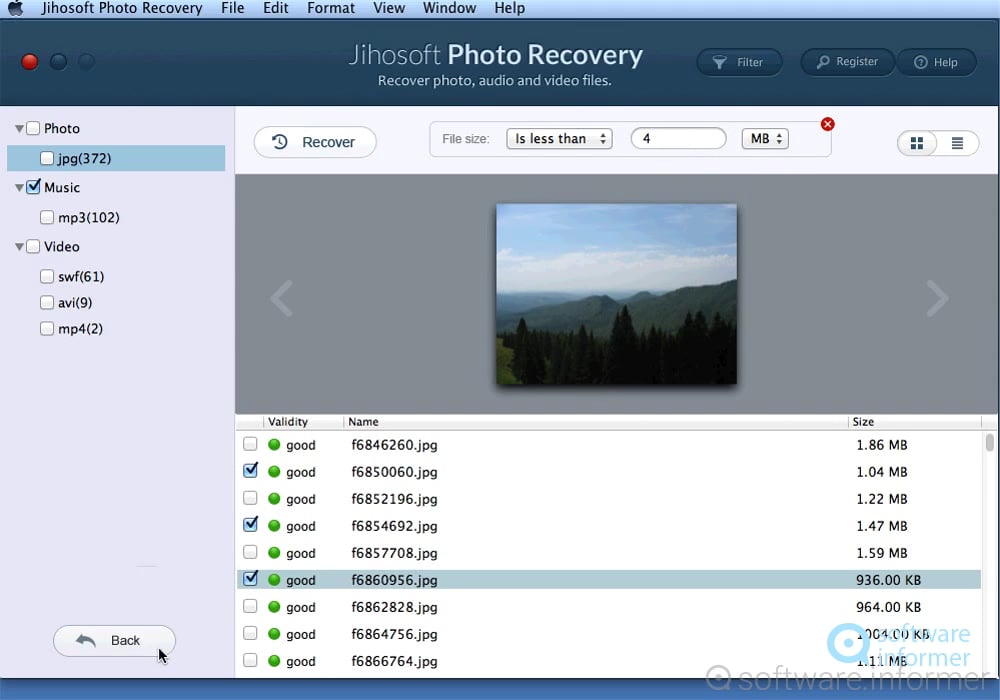Check the jpg(372) checkbox
Image resolution: width=1000 pixels, height=700 pixels.
click(47, 158)
